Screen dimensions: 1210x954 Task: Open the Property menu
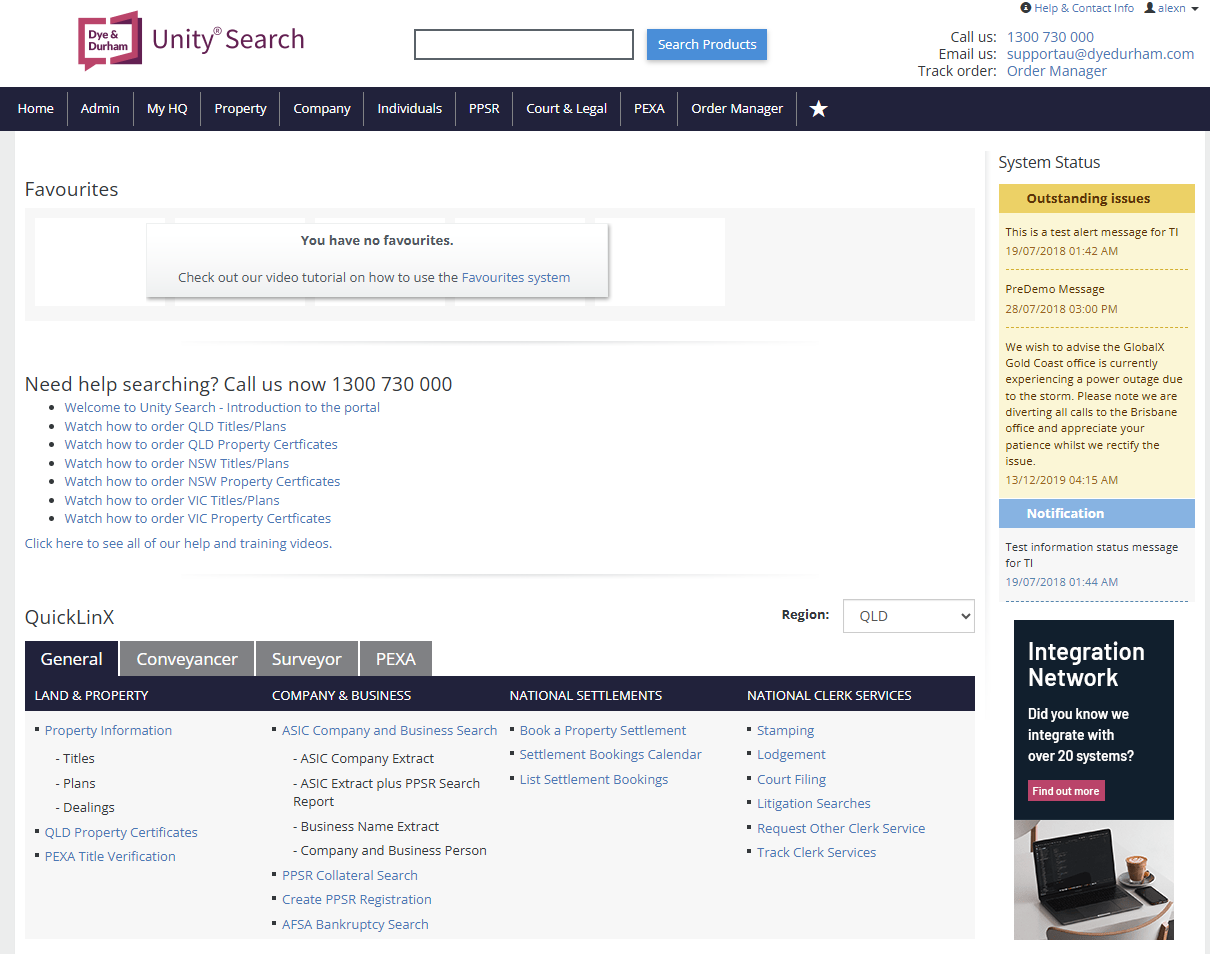tap(240, 108)
